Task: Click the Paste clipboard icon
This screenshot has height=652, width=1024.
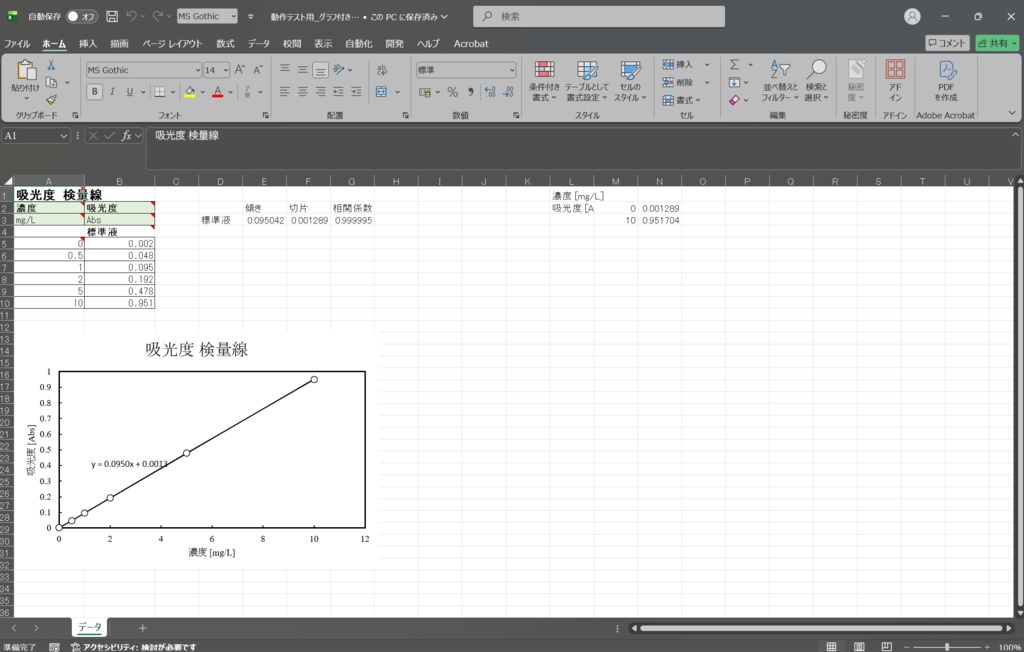Action: [26, 70]
